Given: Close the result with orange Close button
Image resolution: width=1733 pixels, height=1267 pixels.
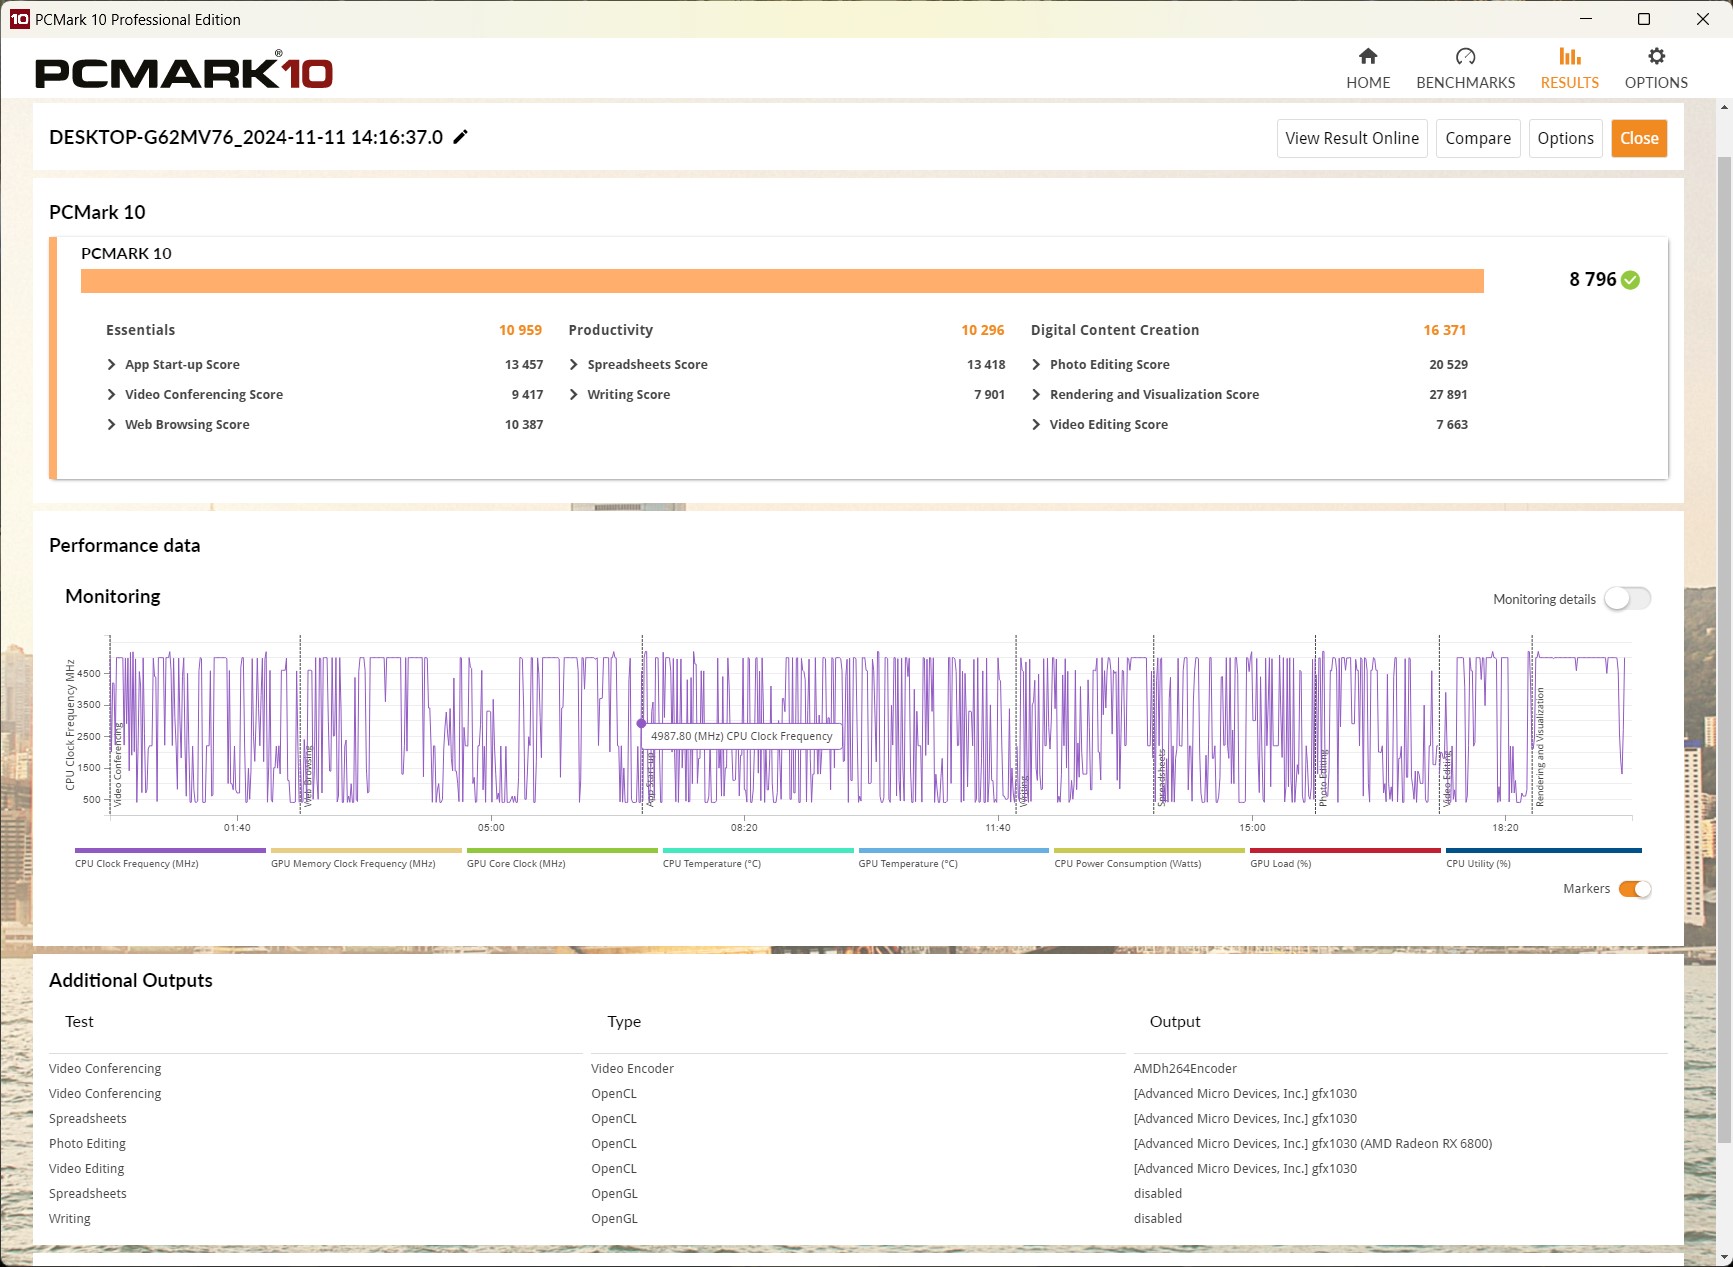Looking at the screenshot, I should [x=1639, y=138].
